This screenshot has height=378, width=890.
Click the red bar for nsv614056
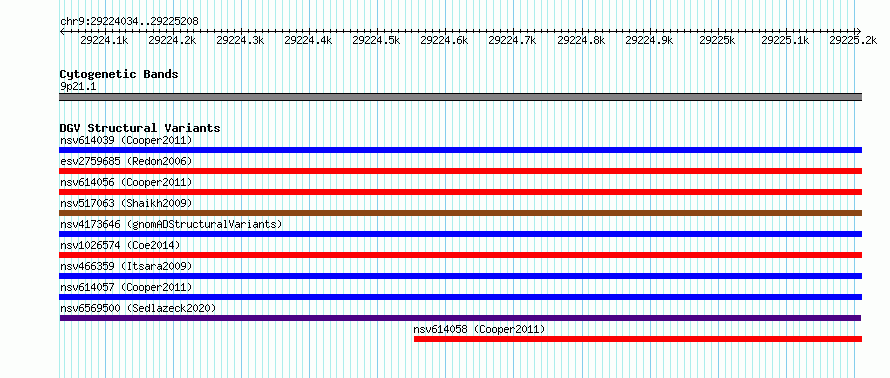(x=460, y=192)
